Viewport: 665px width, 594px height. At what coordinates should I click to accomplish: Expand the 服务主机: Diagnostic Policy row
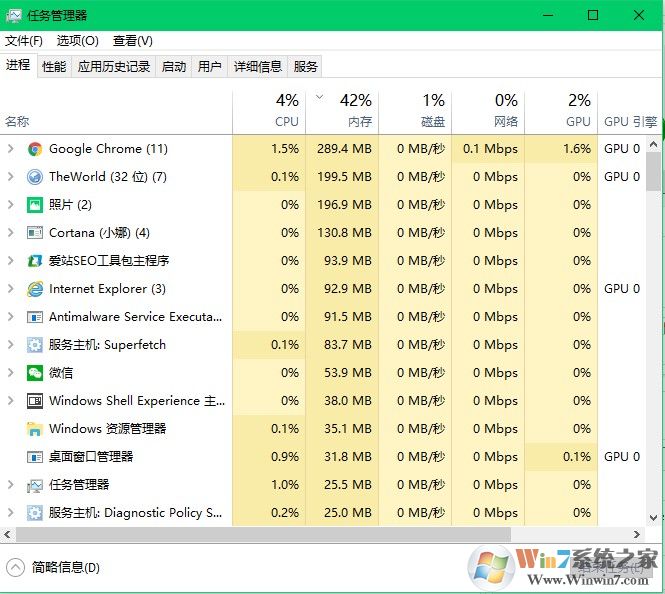pyautogui.click(x=11, y=513)
